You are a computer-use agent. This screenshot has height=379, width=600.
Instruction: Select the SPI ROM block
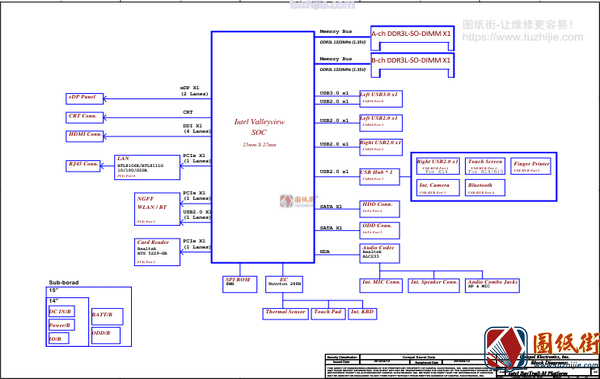point(240,284)
